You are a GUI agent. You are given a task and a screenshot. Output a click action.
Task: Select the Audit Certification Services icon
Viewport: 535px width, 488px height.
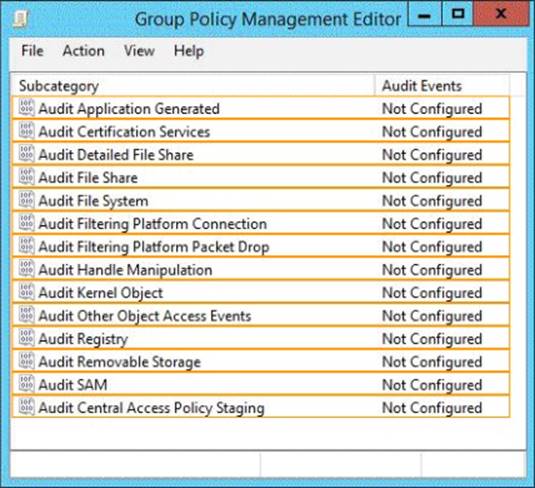(26, 131)
